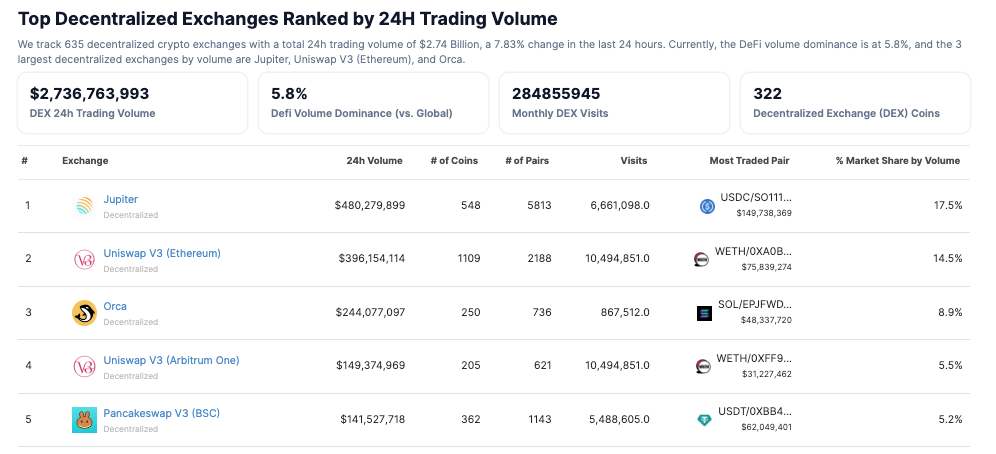Open the Jupiter exchange link

tap(121, 199)
